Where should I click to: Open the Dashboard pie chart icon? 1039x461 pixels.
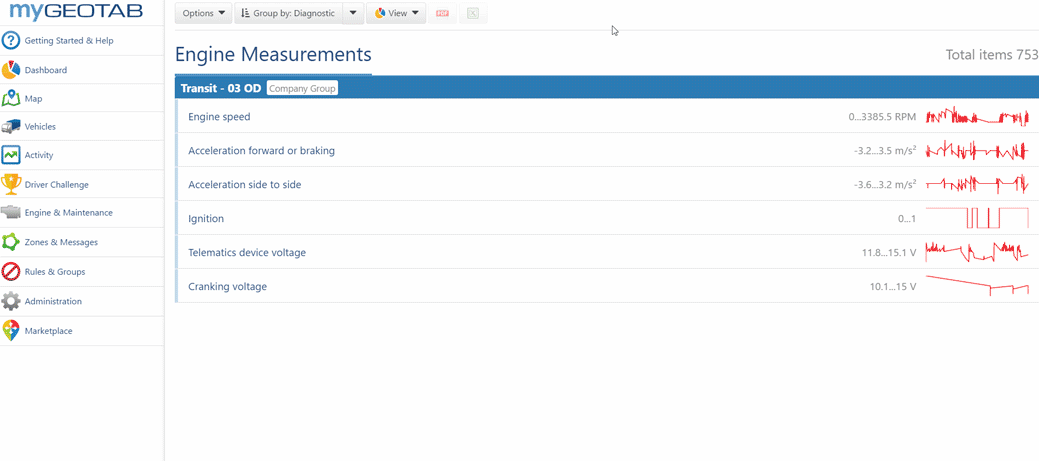(x=11, y=70)
